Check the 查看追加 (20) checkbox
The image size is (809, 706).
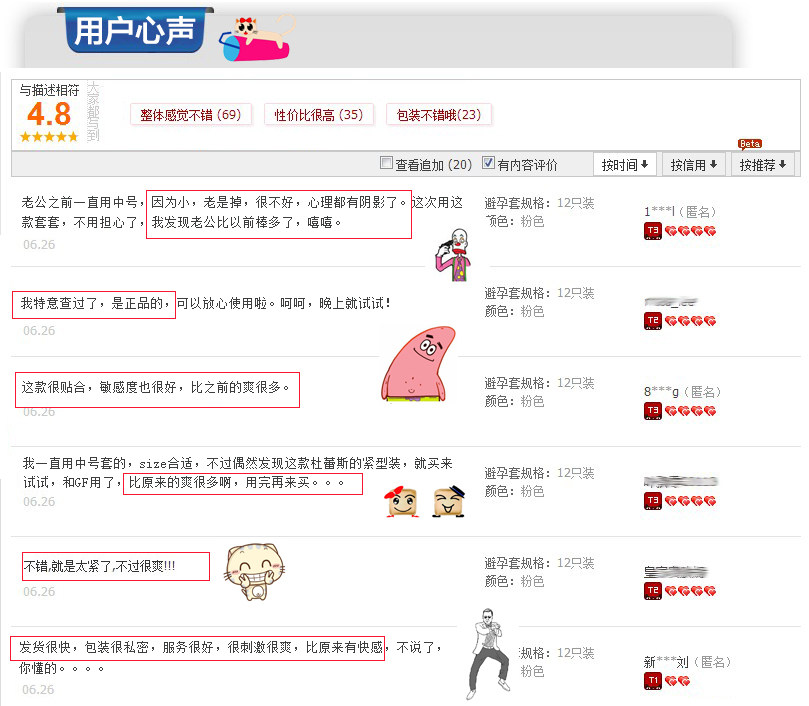(386, 163)
